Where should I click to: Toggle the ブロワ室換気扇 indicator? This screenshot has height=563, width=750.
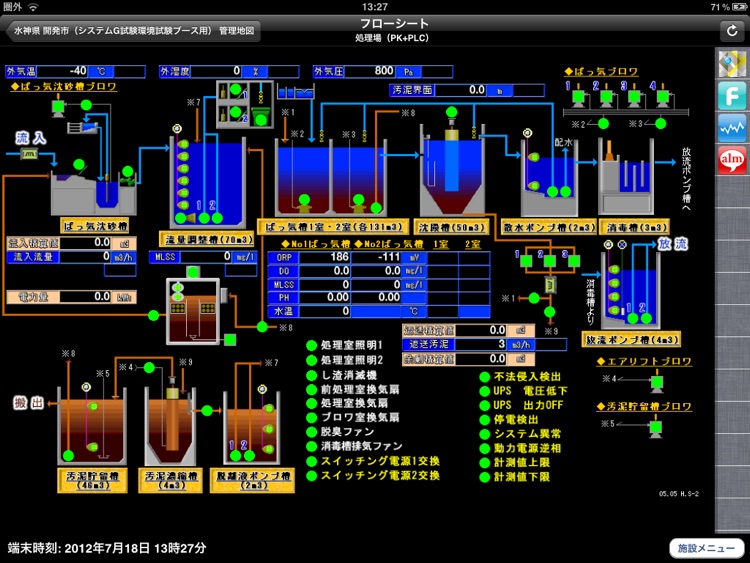(x=311, y=418)
